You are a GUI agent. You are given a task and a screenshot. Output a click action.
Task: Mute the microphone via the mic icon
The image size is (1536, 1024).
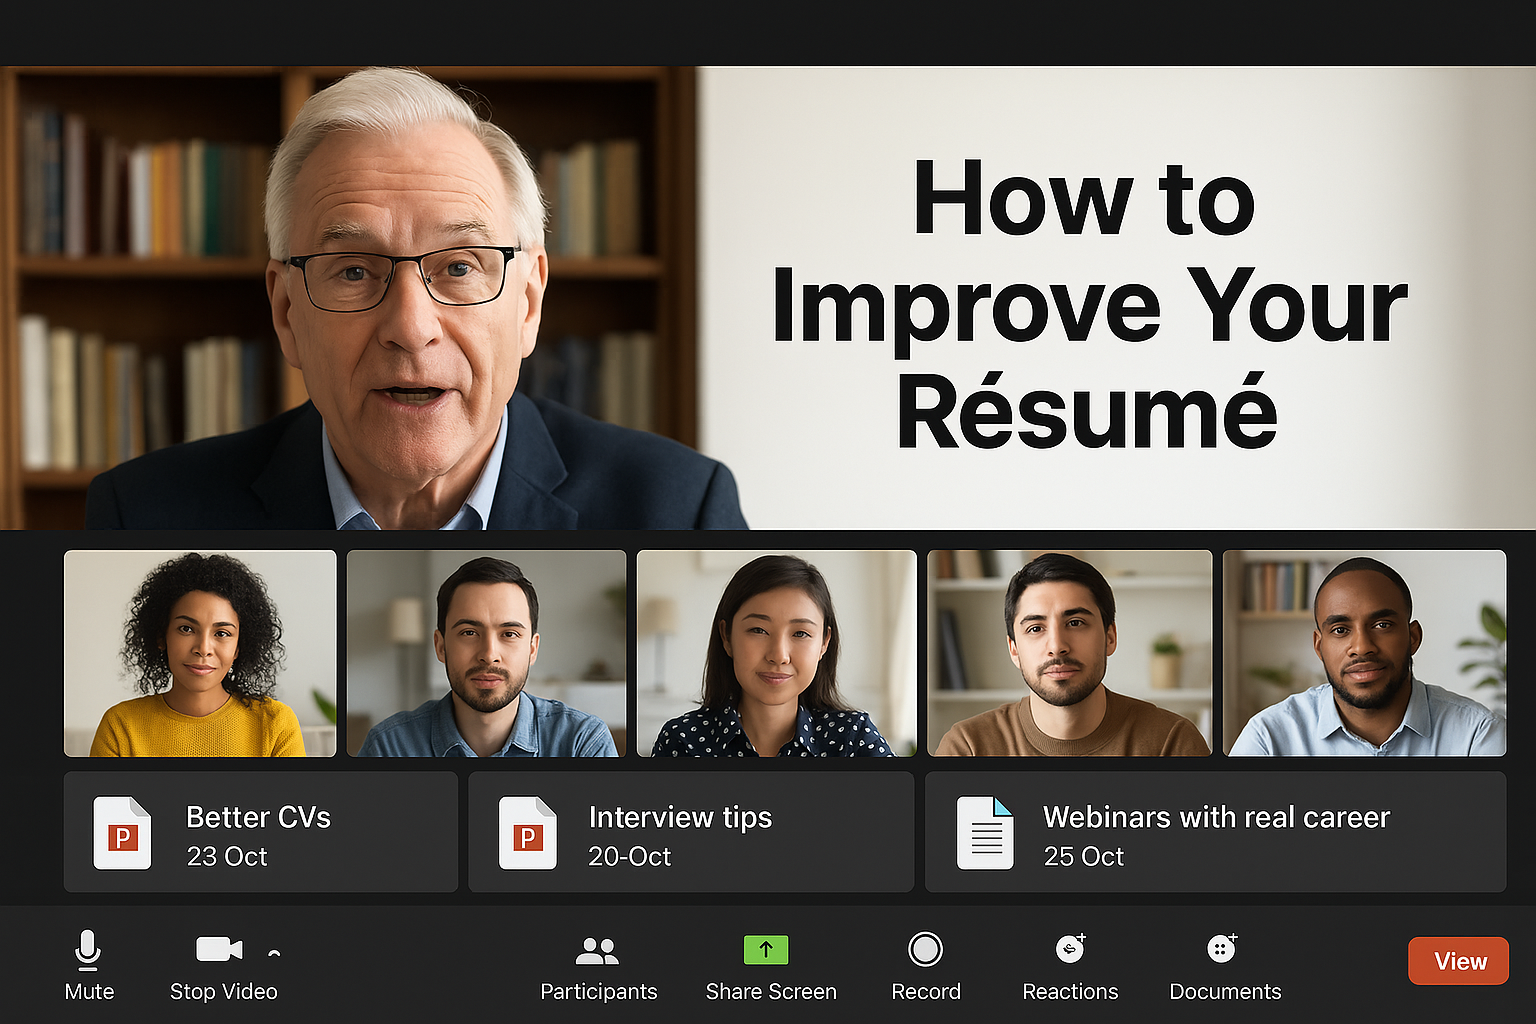pyautogui.click(x=88, y=949)
